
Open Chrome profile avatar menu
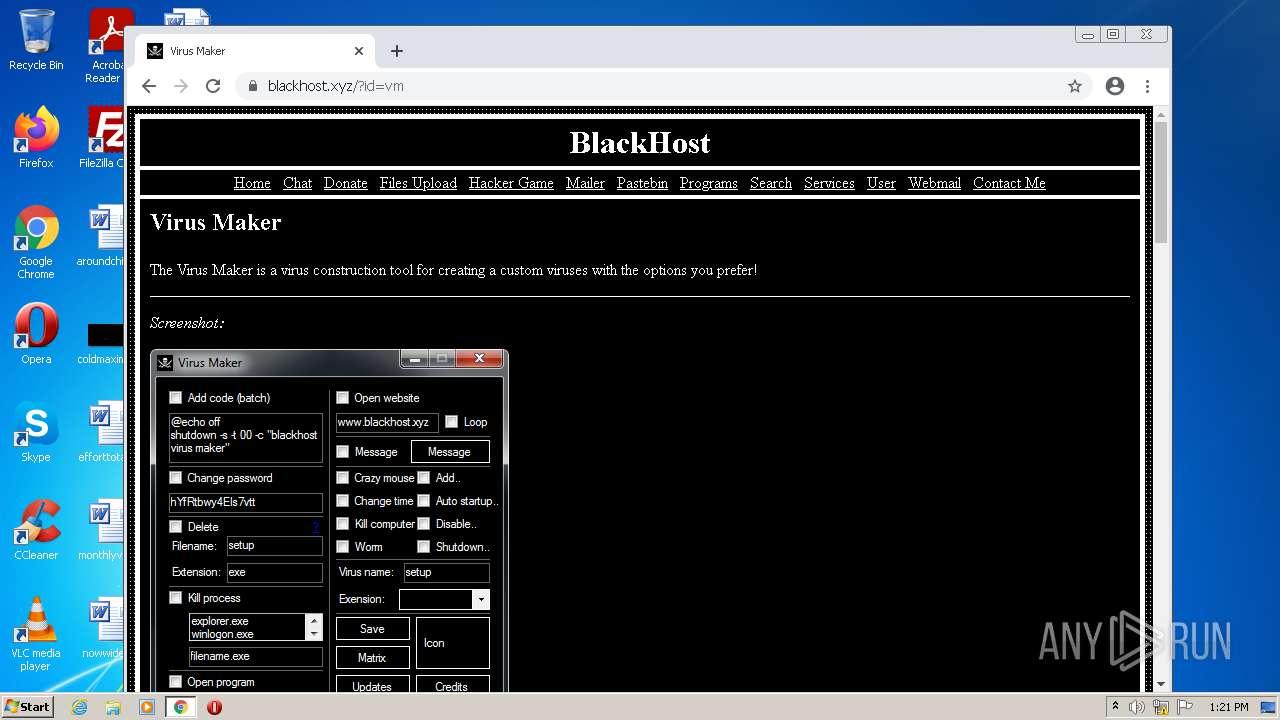[1115, 86]
